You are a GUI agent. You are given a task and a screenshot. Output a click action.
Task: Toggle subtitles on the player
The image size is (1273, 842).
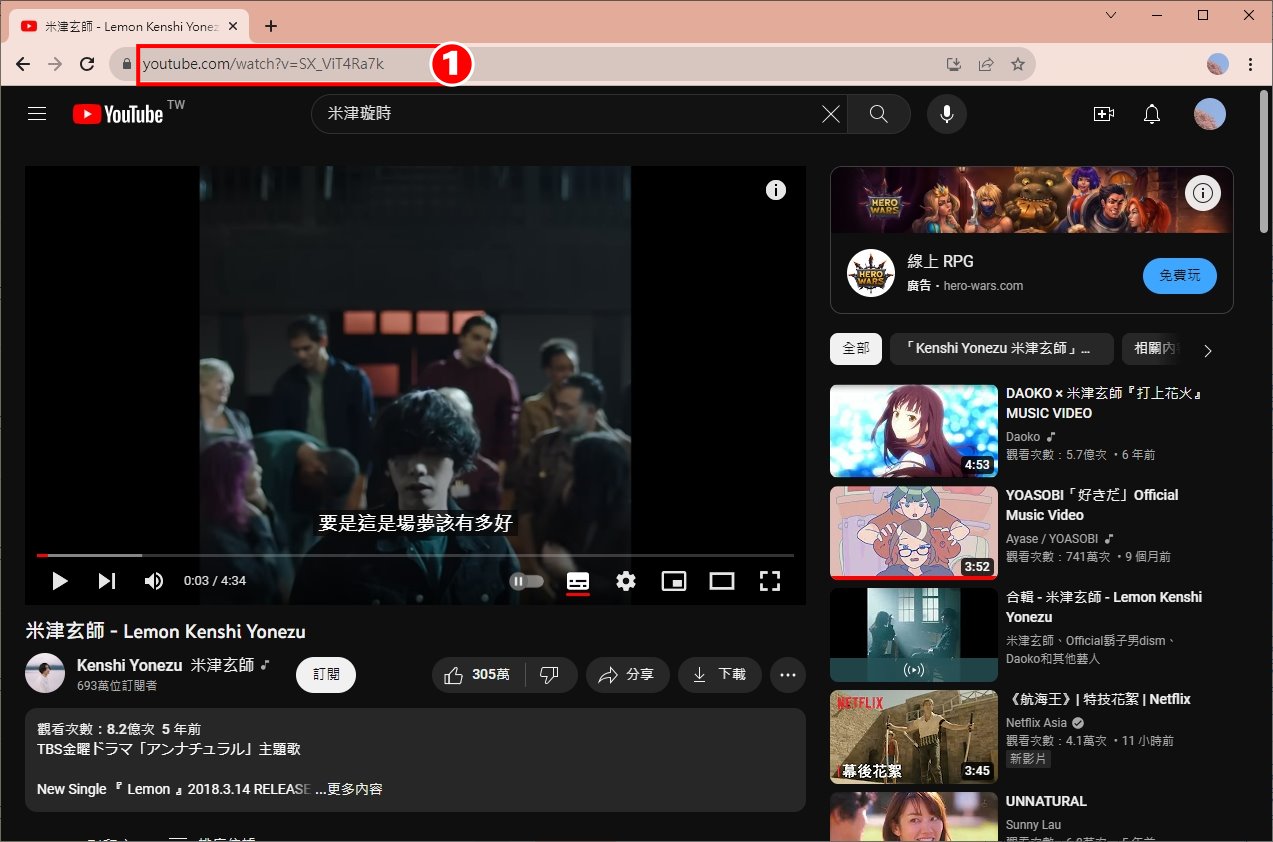pos(578,581)
